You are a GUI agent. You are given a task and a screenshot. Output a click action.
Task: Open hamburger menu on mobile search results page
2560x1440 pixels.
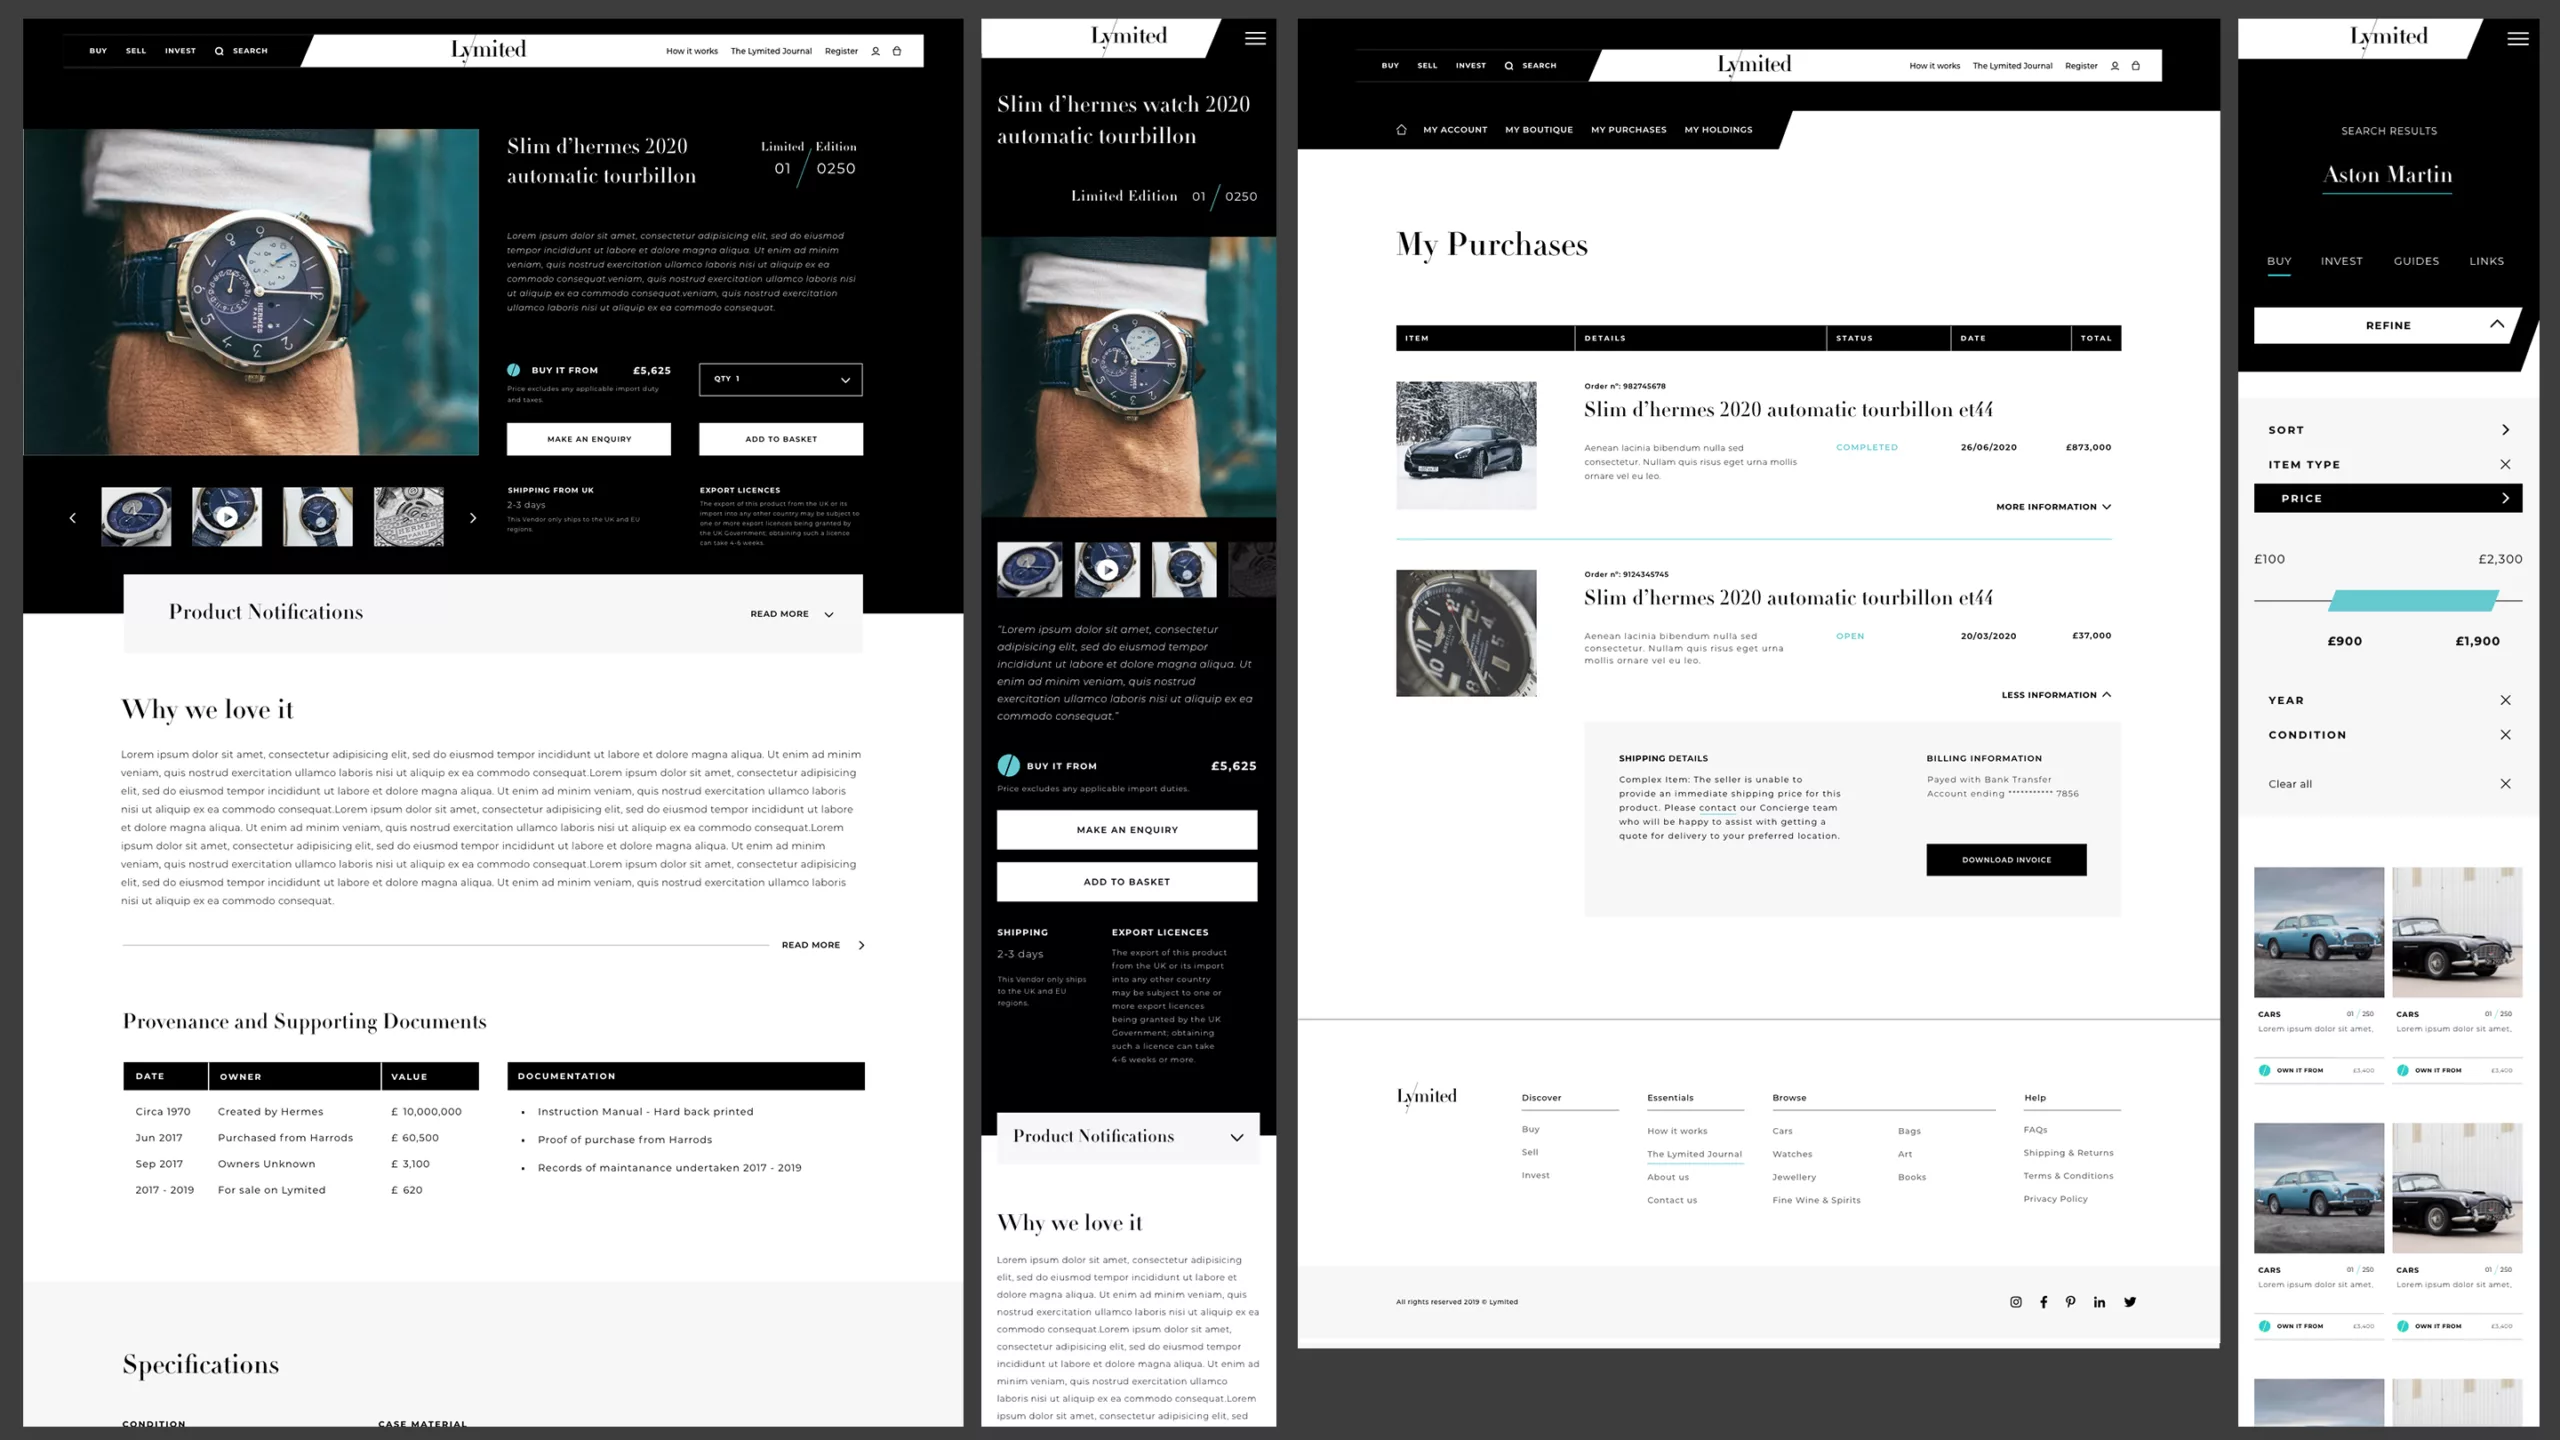[x=2518, y=38]
